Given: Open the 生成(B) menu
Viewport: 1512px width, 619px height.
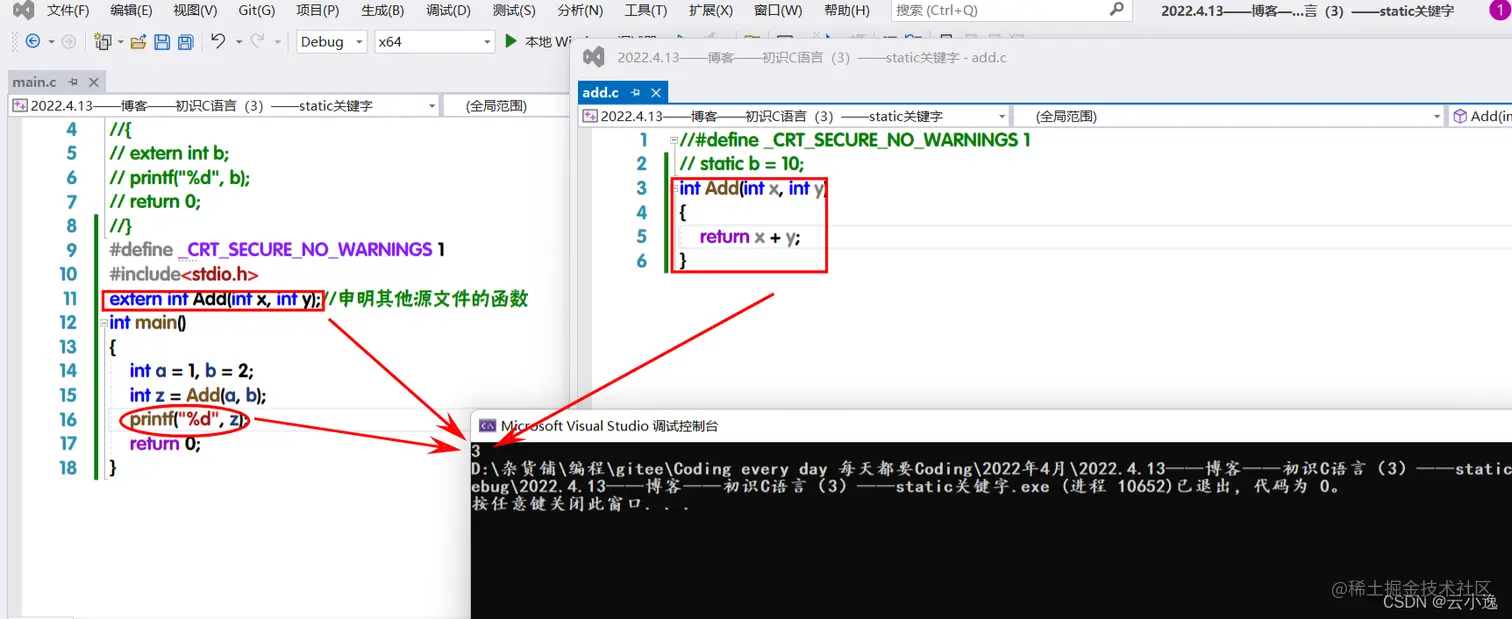Looking at the screenshot, I should pos(382,10).
